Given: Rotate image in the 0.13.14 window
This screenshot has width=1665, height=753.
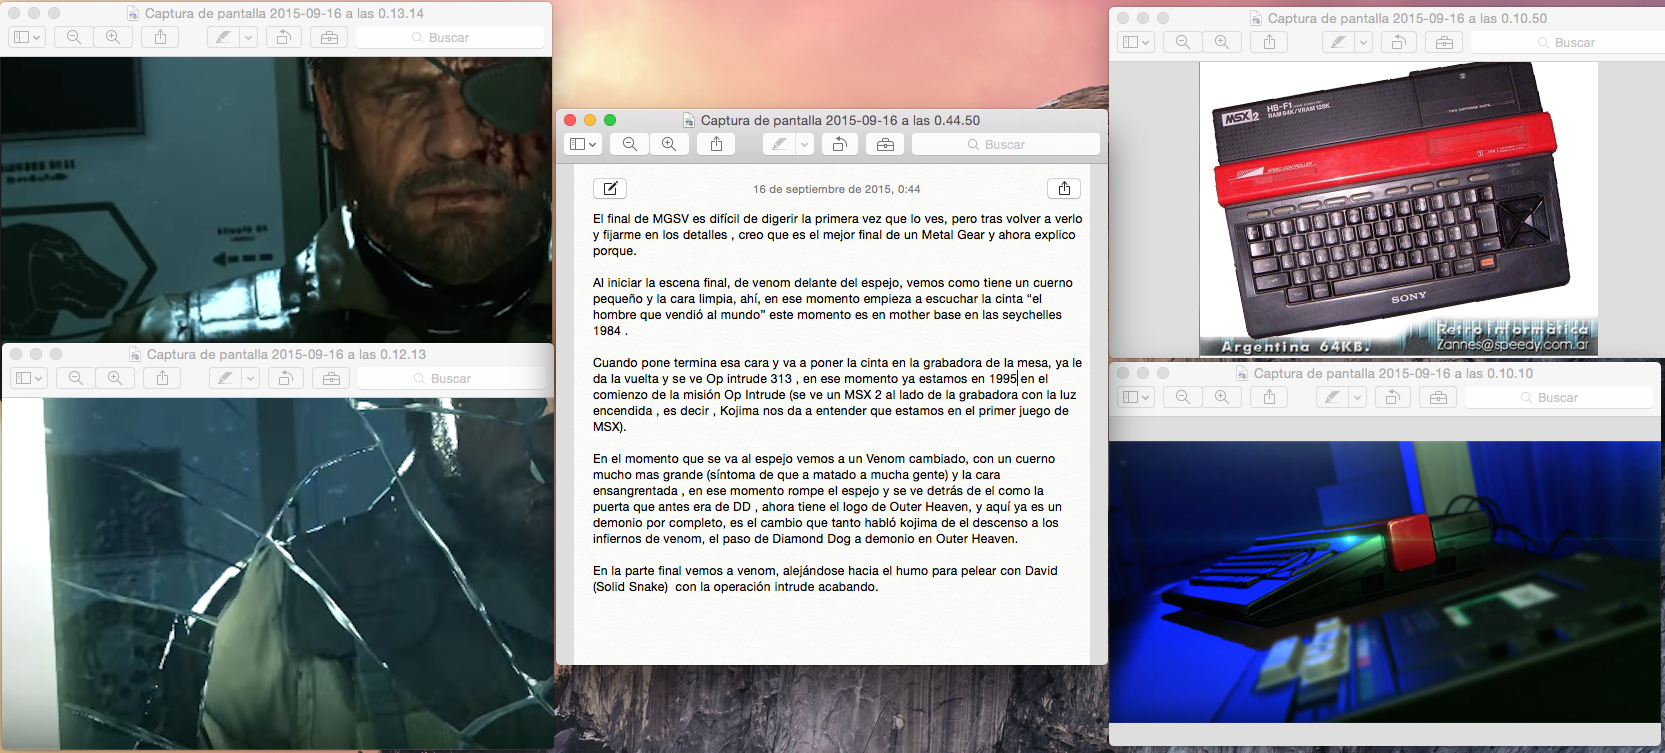Looking at the screenshot, I should click(x=284, y=37).
